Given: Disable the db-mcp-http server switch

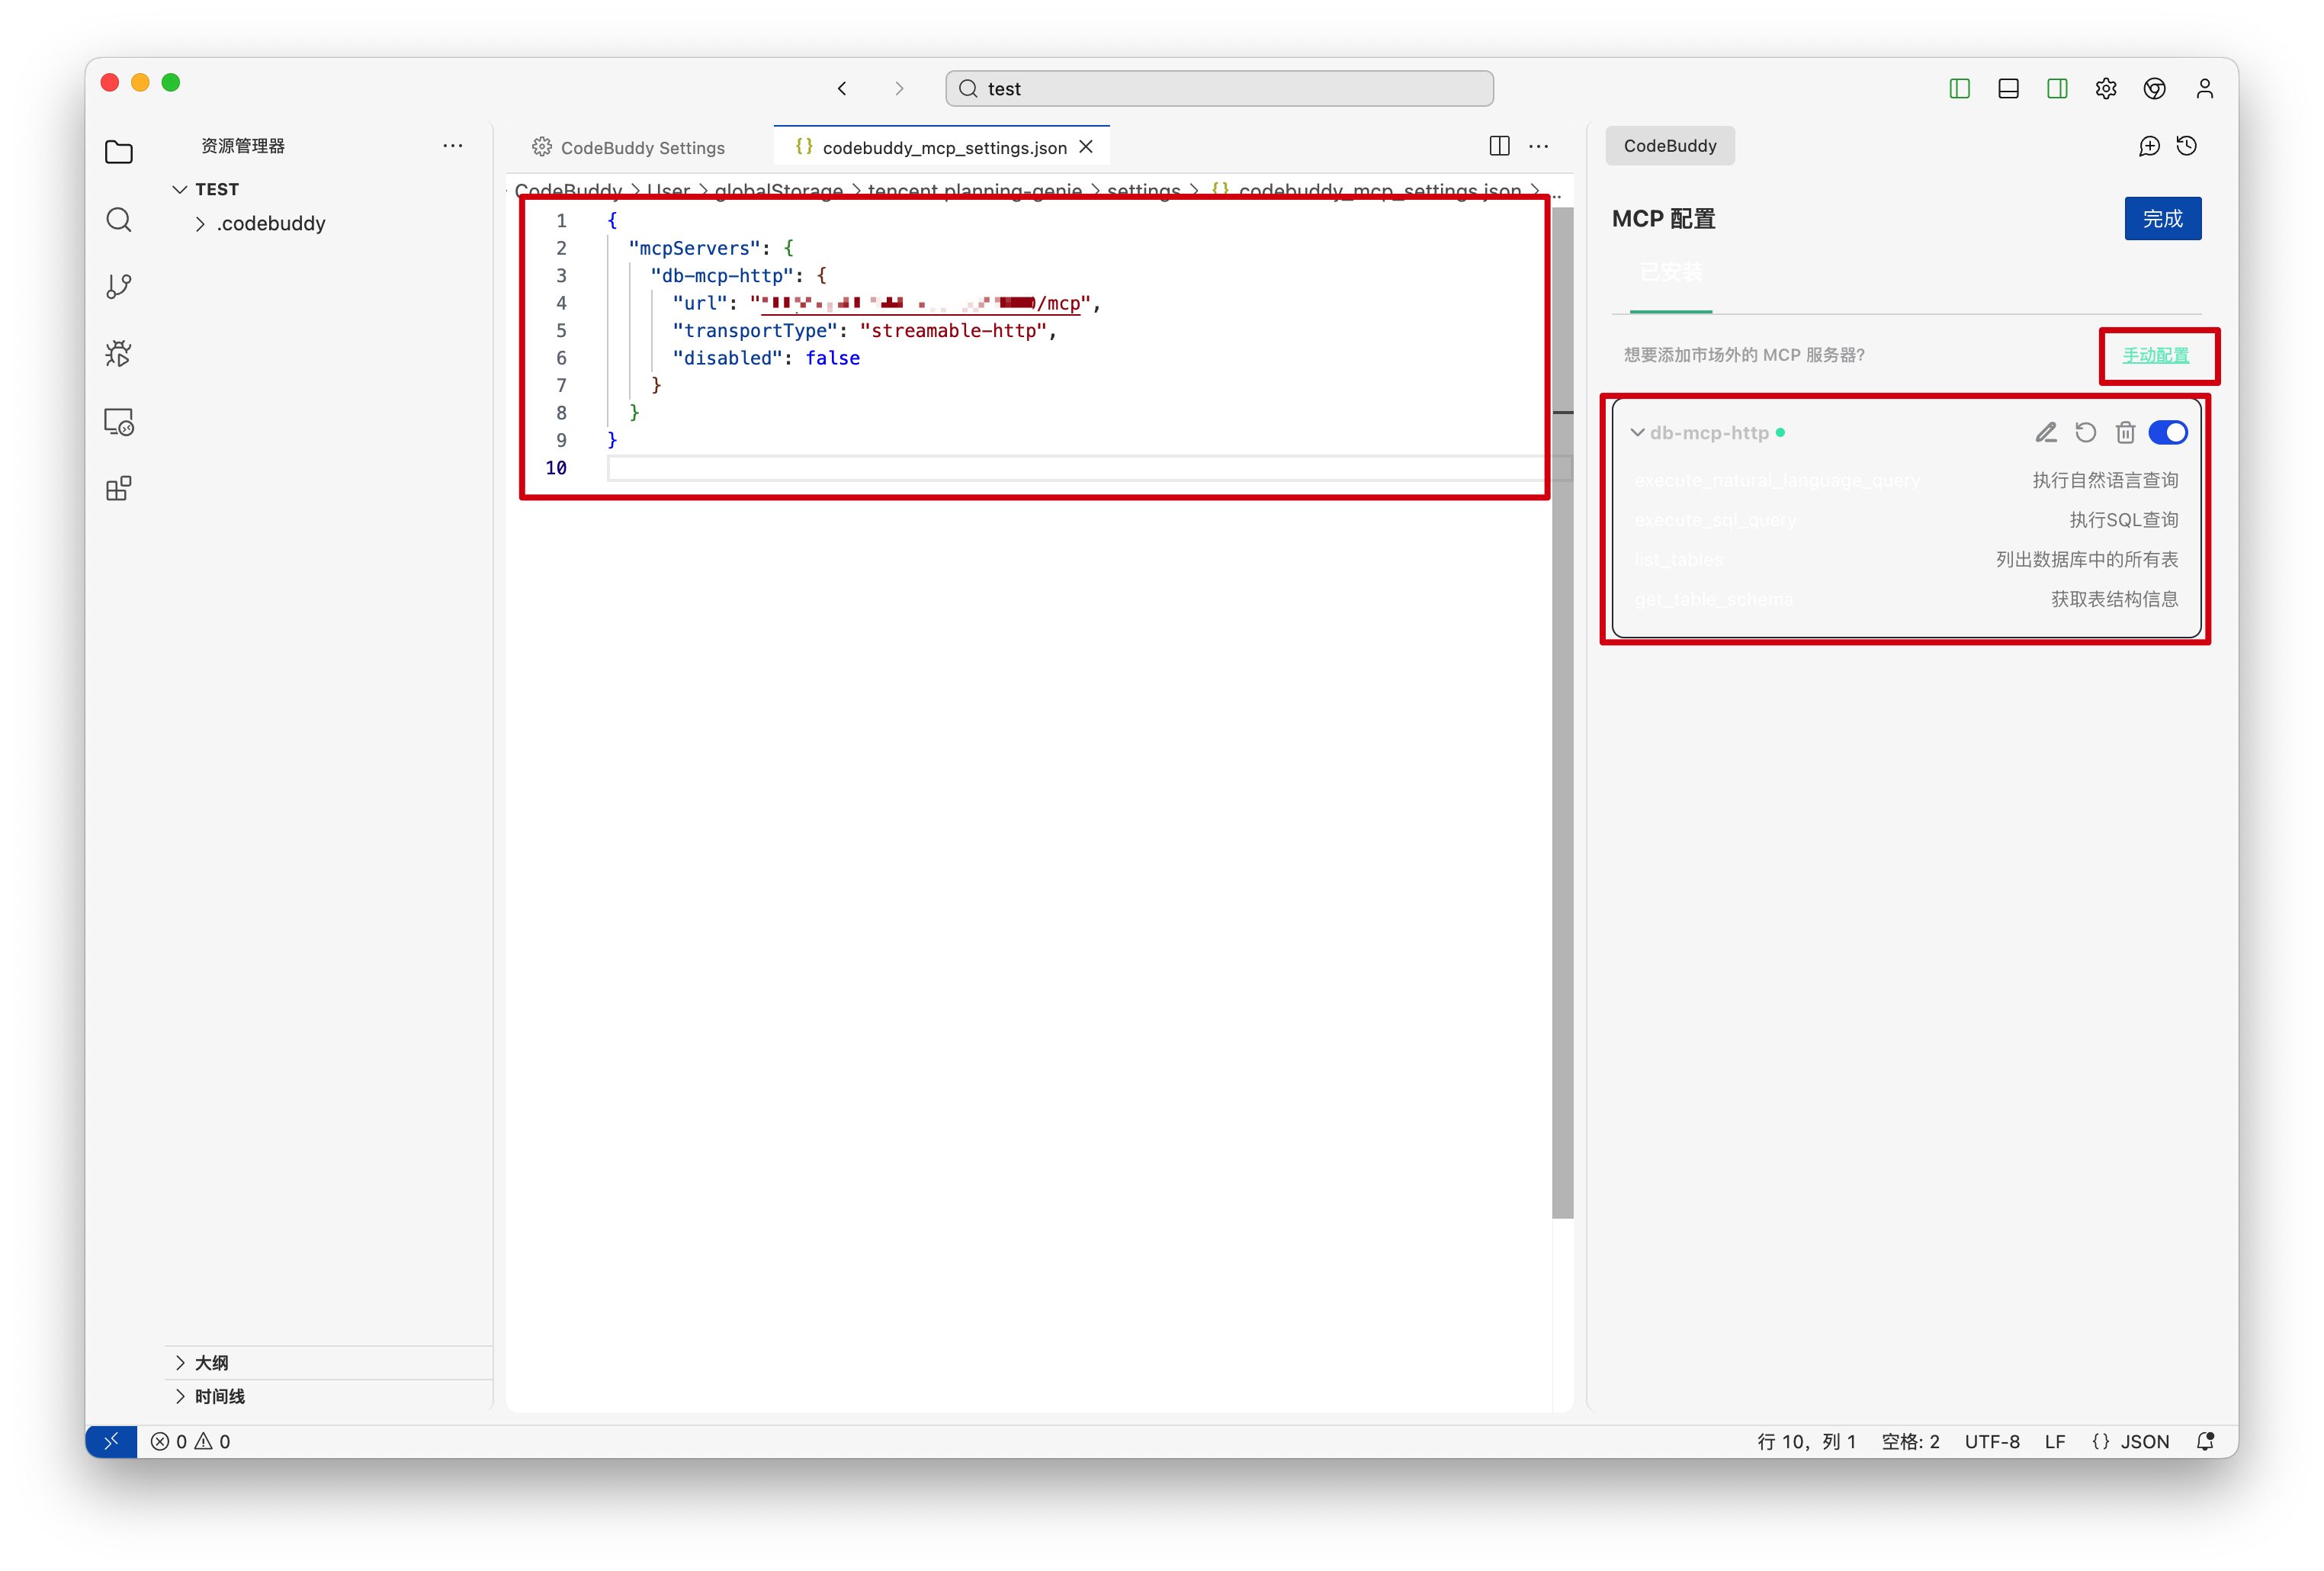Looking at the screenshot, I should (2167, 433).
